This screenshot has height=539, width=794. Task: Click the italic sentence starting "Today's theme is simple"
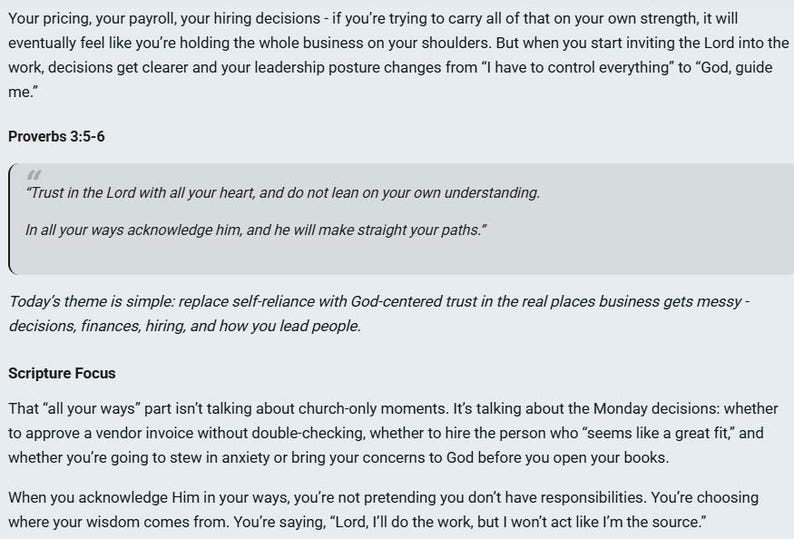pyautogui.click(x=379, y=314)
